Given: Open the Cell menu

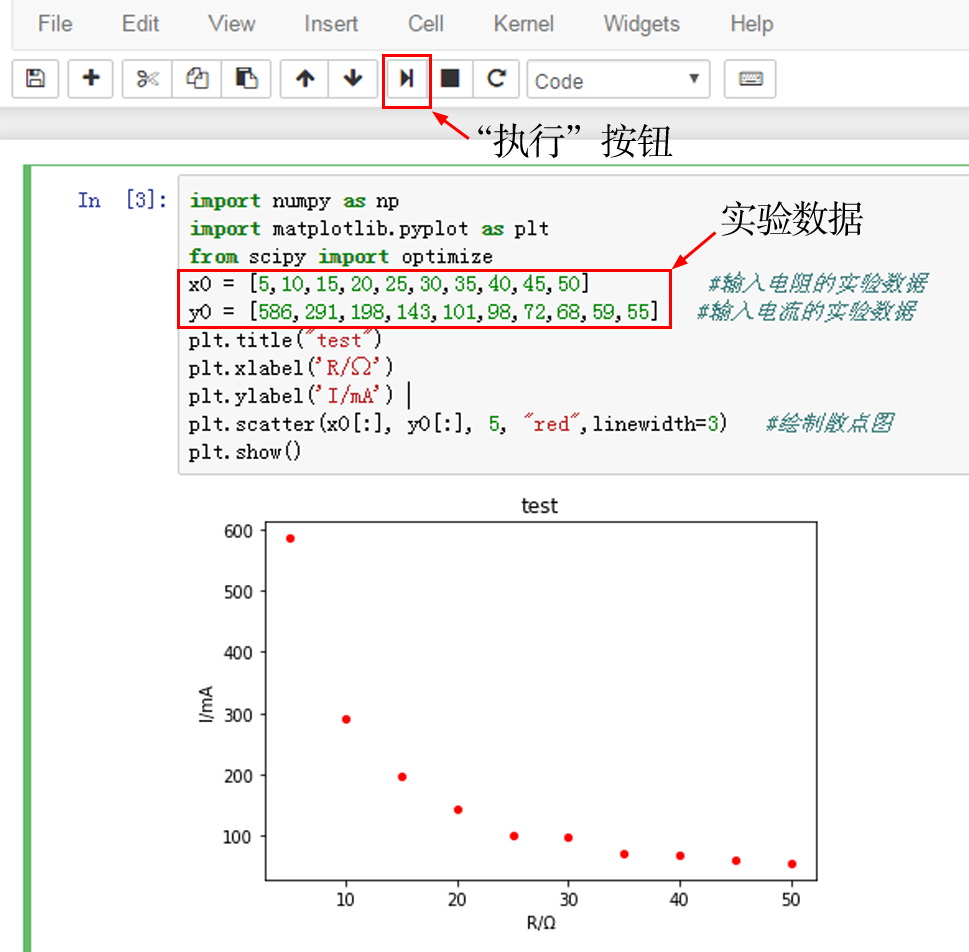Looking at the screenshot, I should (x=426, y=24).
